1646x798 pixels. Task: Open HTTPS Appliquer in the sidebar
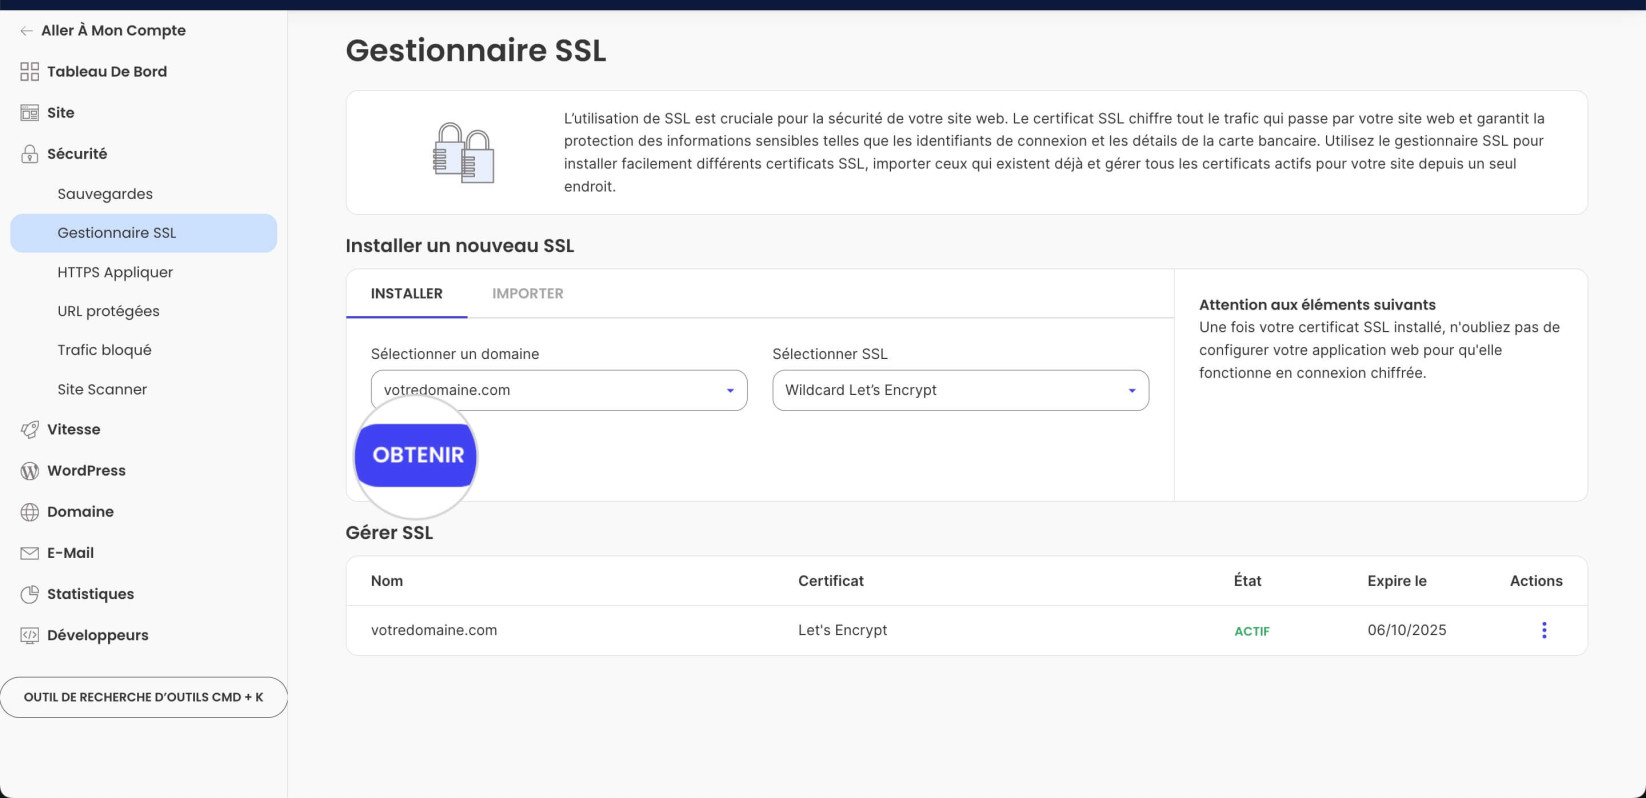coord(115,272)
